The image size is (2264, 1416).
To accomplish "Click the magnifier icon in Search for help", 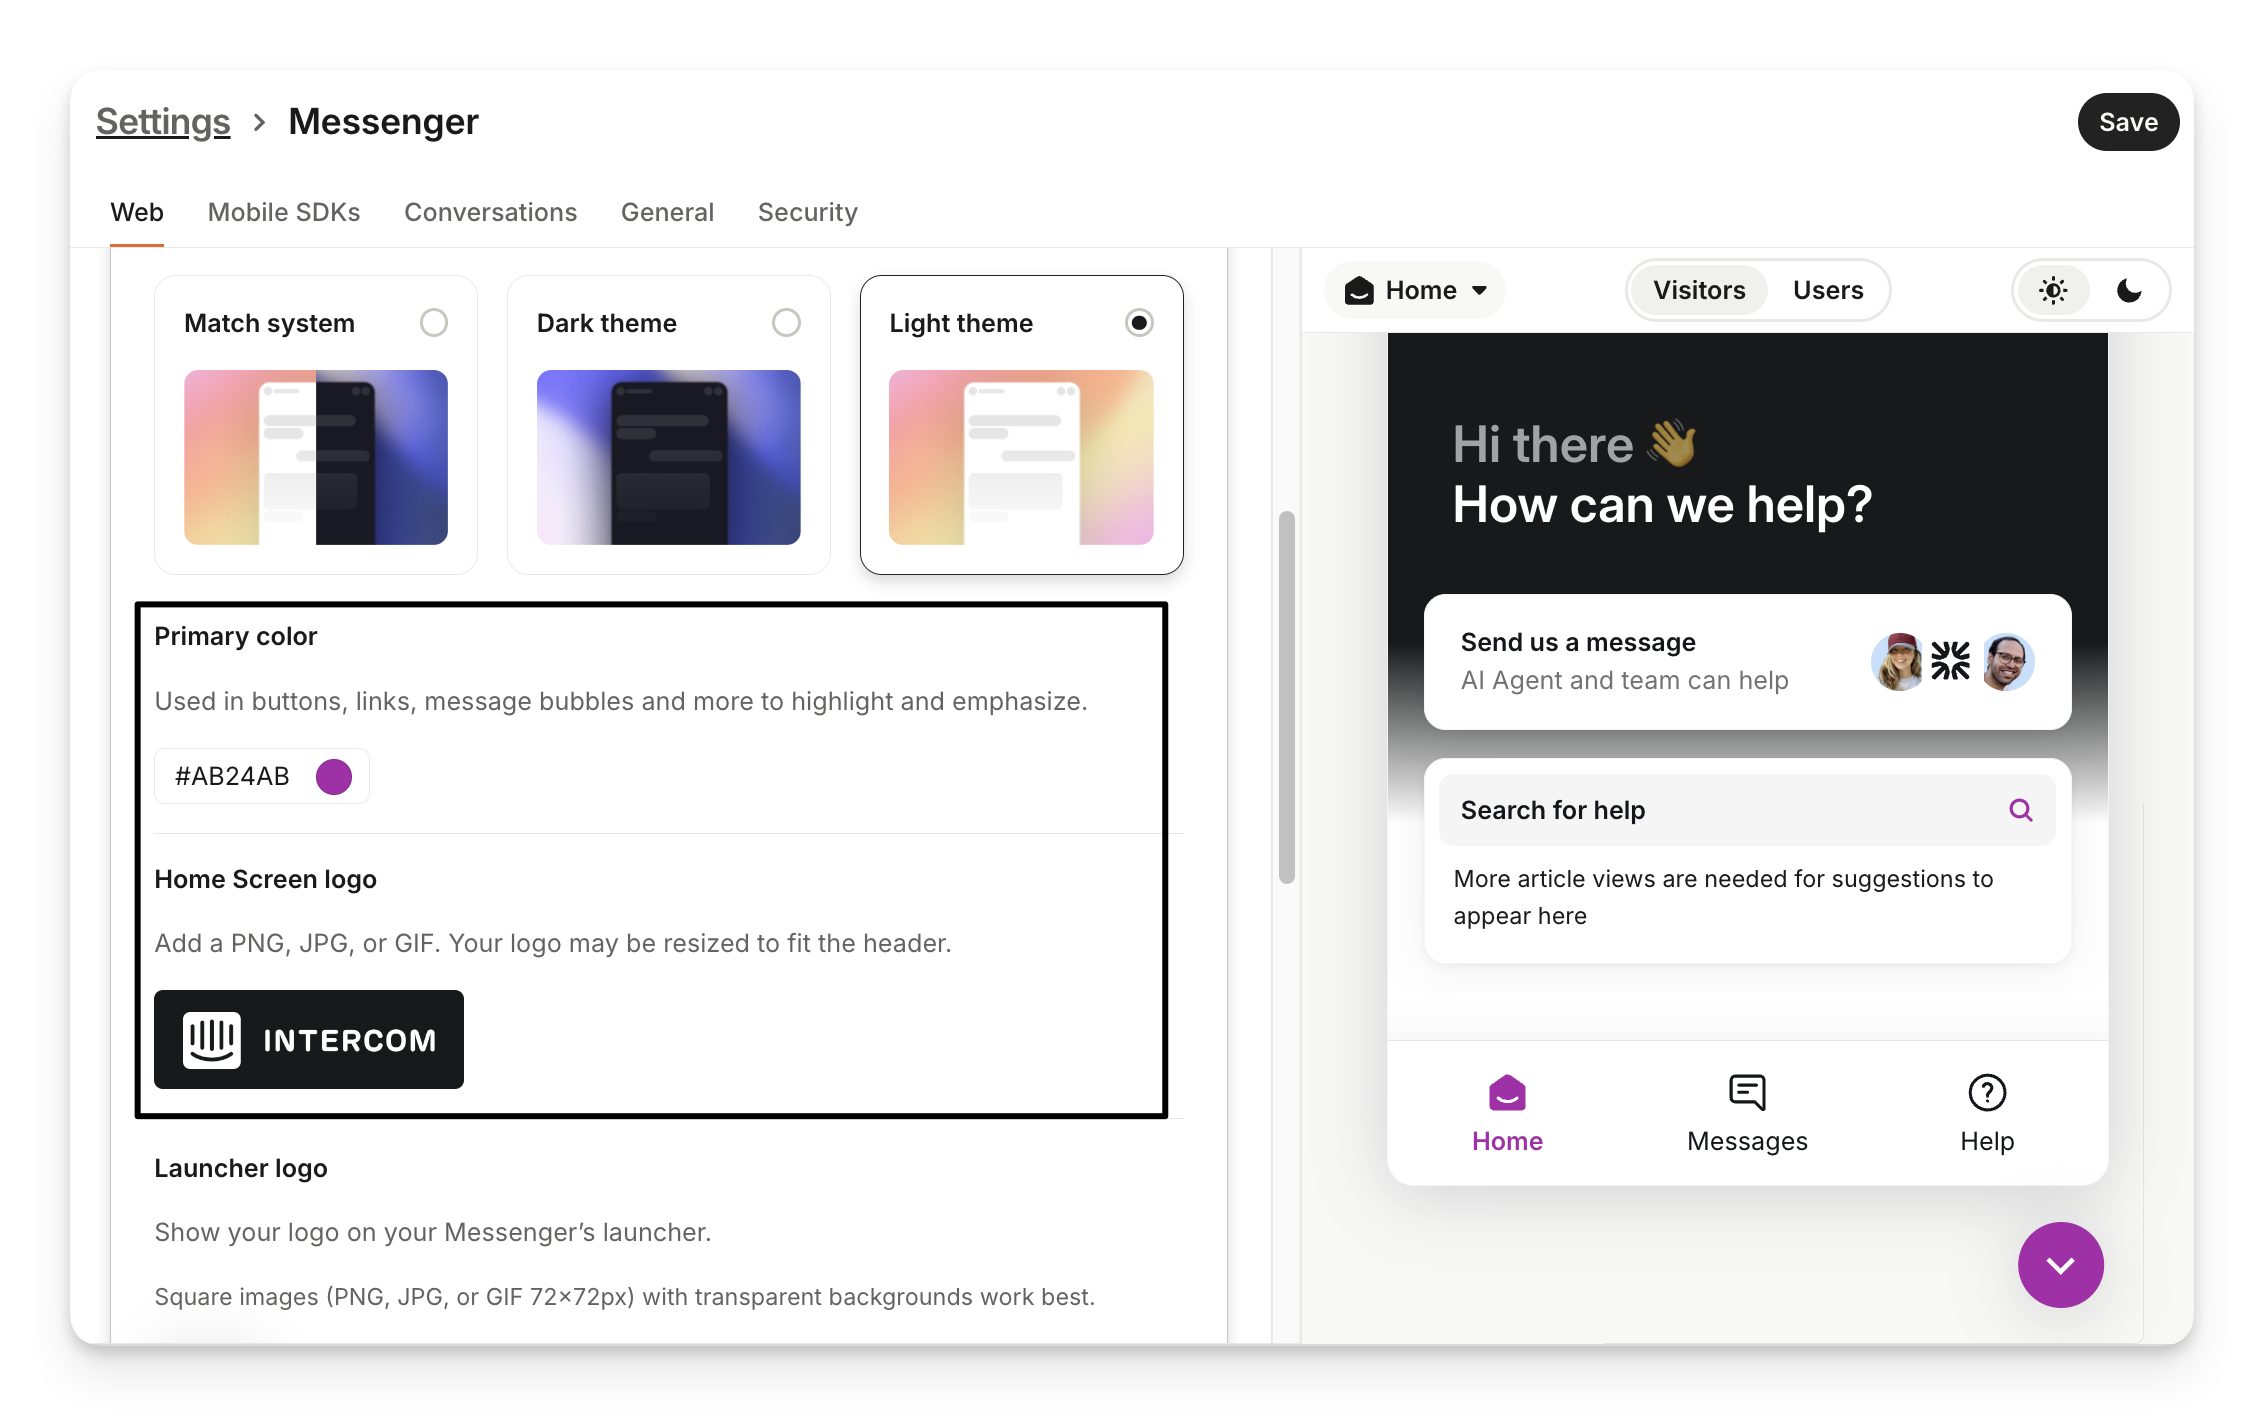I will [2020, 810].
